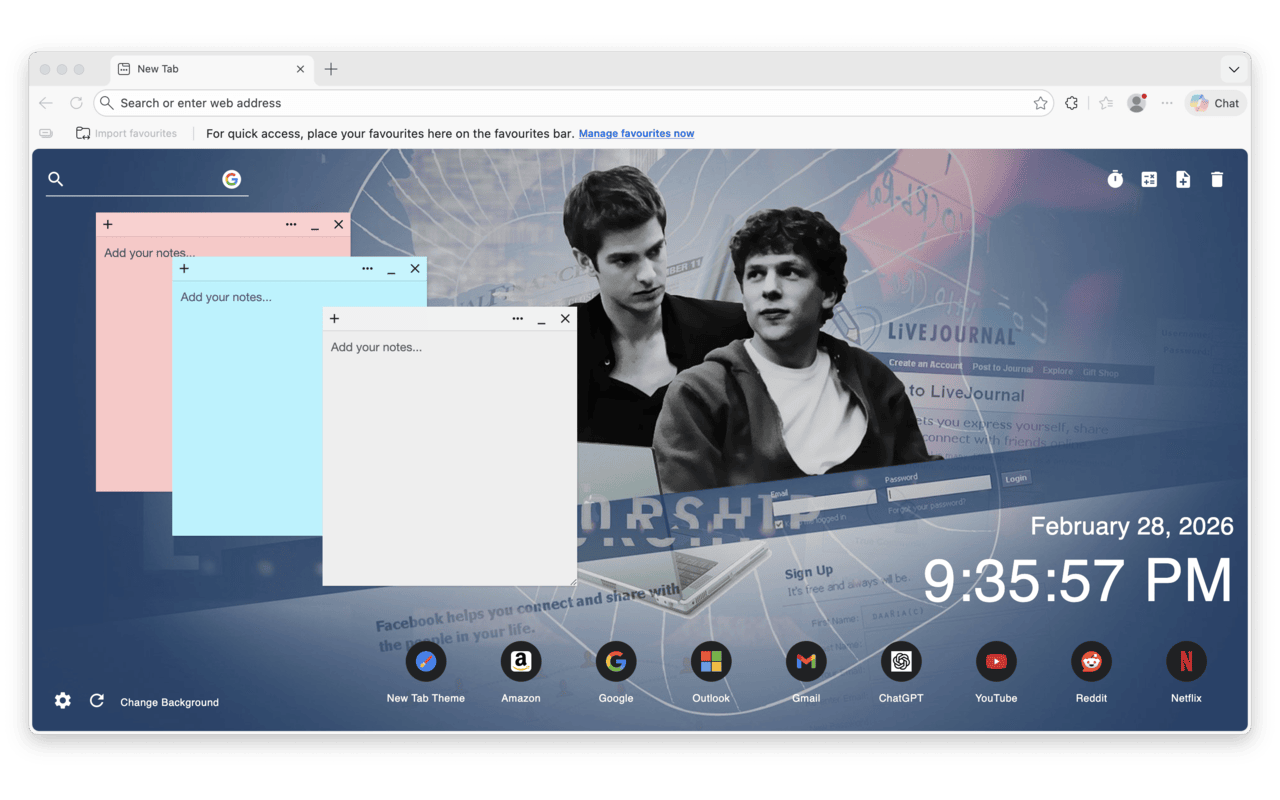Open the Amazon shortcut
Screen dimensions: 1280x800
pos(521,661)
